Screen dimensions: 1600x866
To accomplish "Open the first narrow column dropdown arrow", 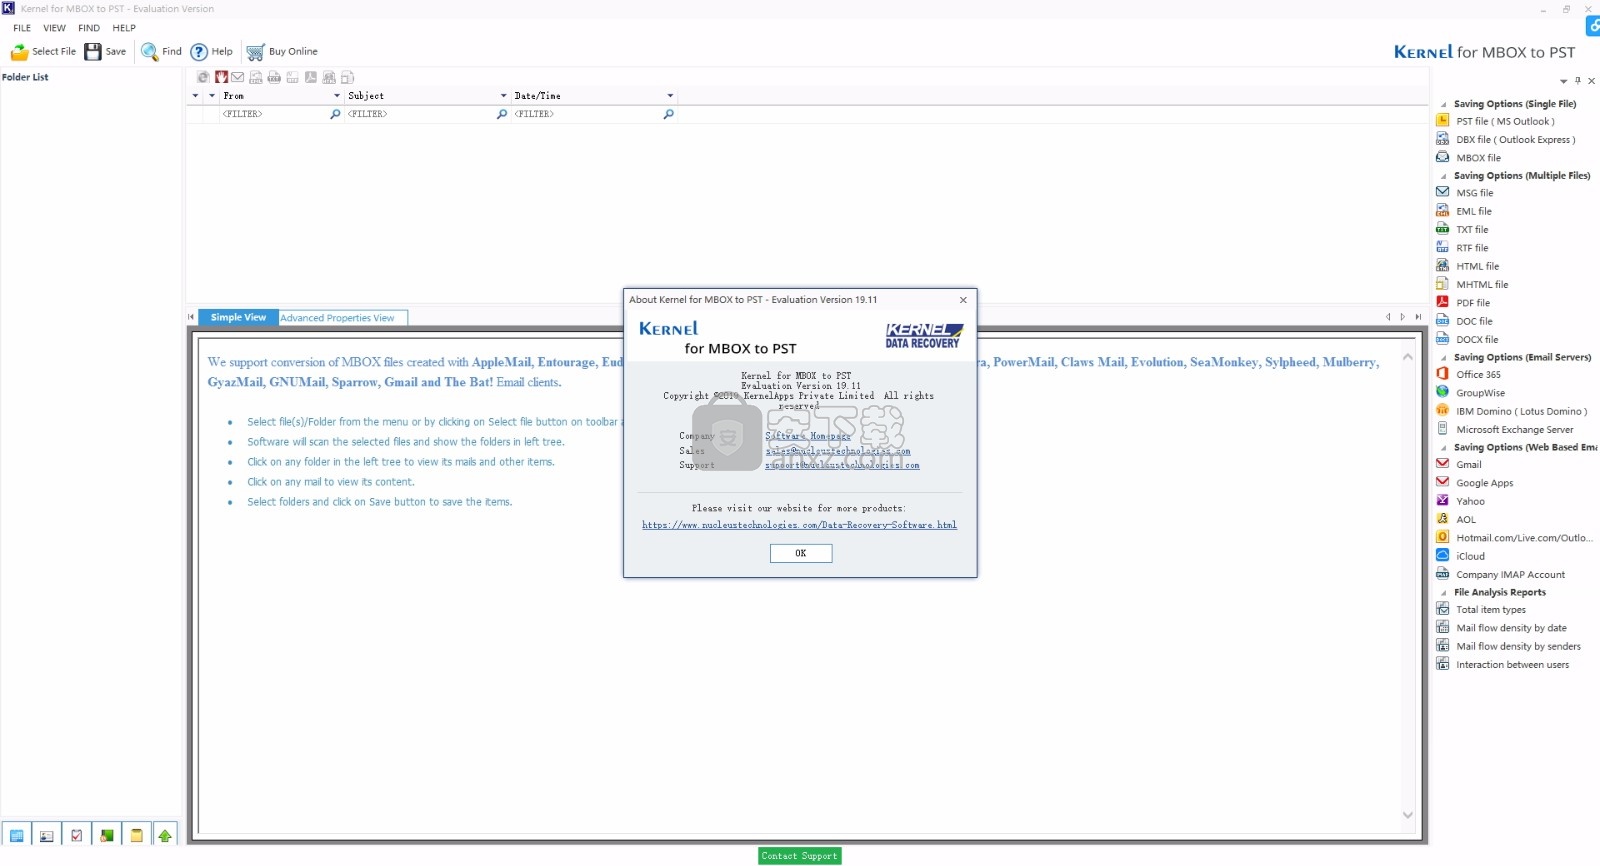I will click(x=195, y=96).
